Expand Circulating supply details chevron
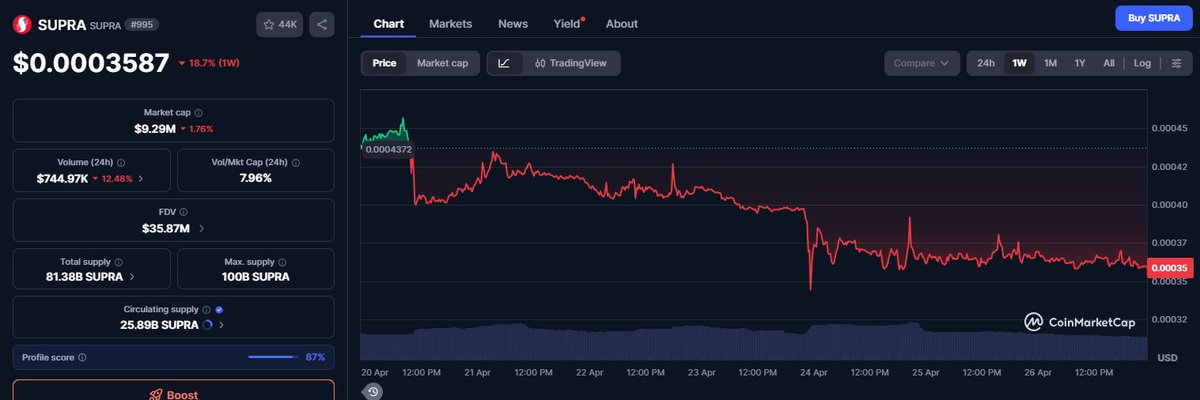Image resolution: width=1200 pixels, height=400 pixels. 222,324
